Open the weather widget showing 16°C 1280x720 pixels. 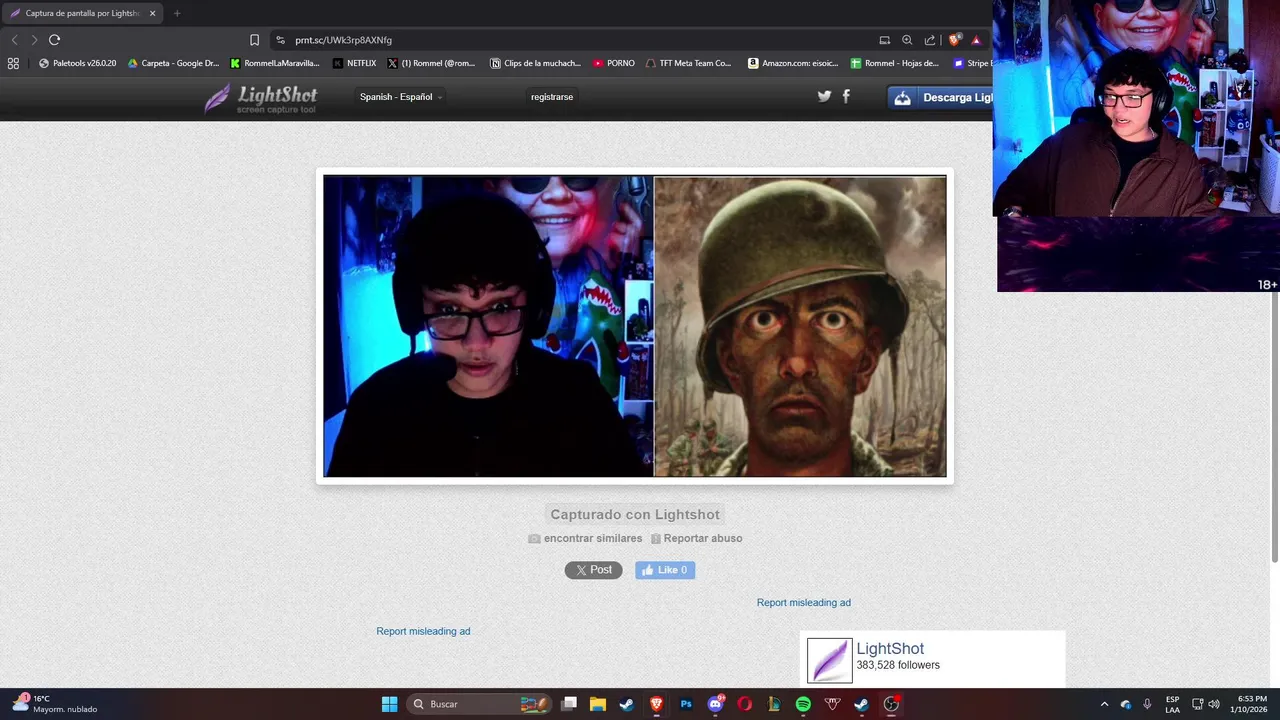pyautogui.click(x=55, y=704)
